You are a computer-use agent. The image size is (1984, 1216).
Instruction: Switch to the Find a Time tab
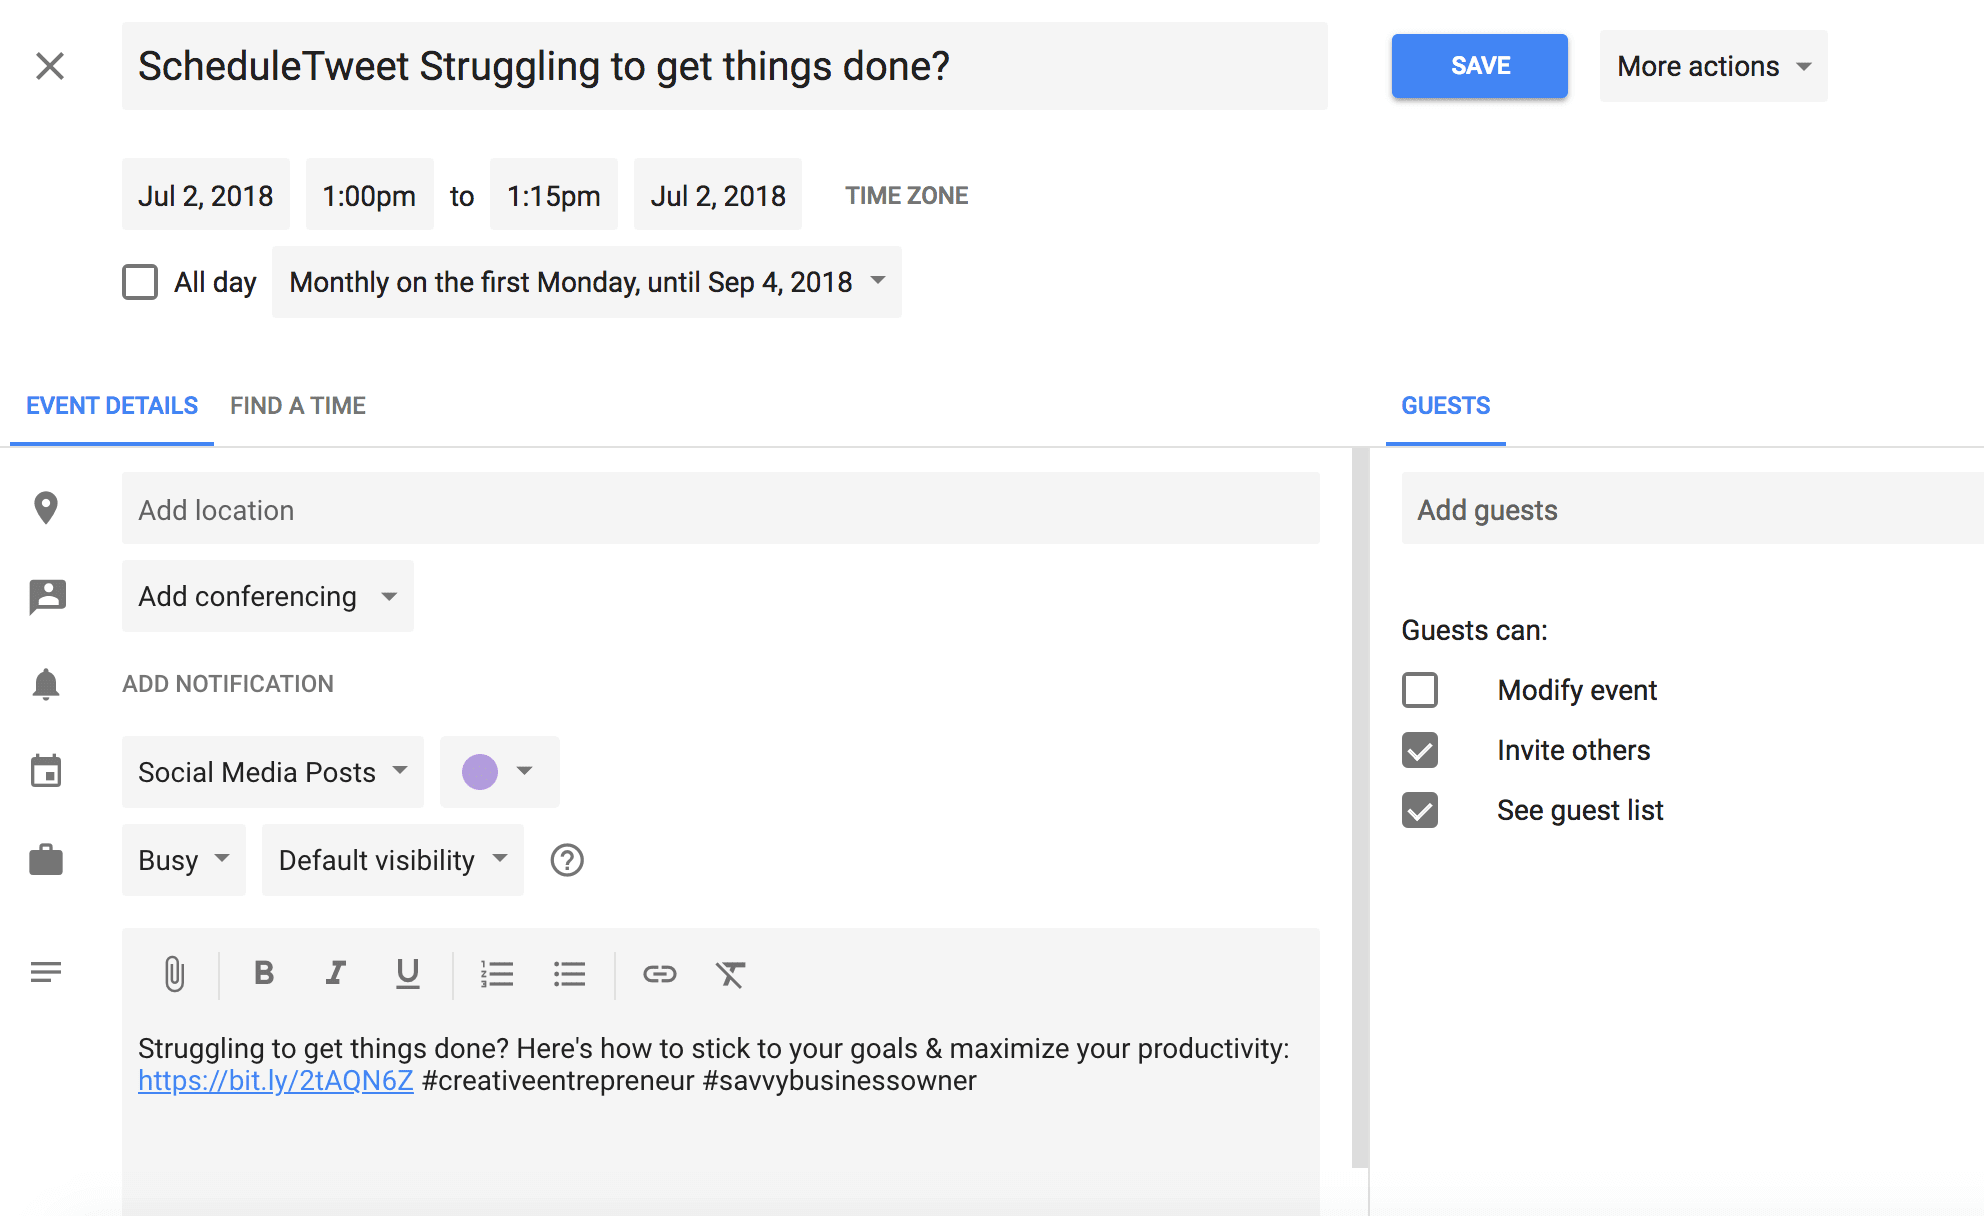[x=298, y=406]
